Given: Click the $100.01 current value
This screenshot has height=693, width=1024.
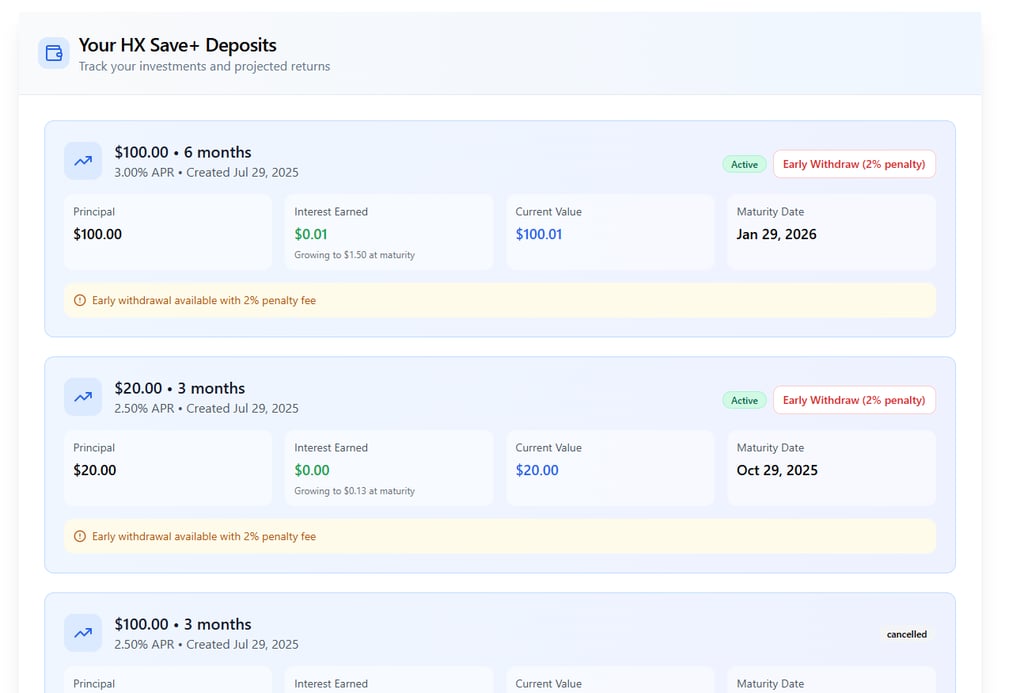Looking at the screenshot, I should point(539,234).
